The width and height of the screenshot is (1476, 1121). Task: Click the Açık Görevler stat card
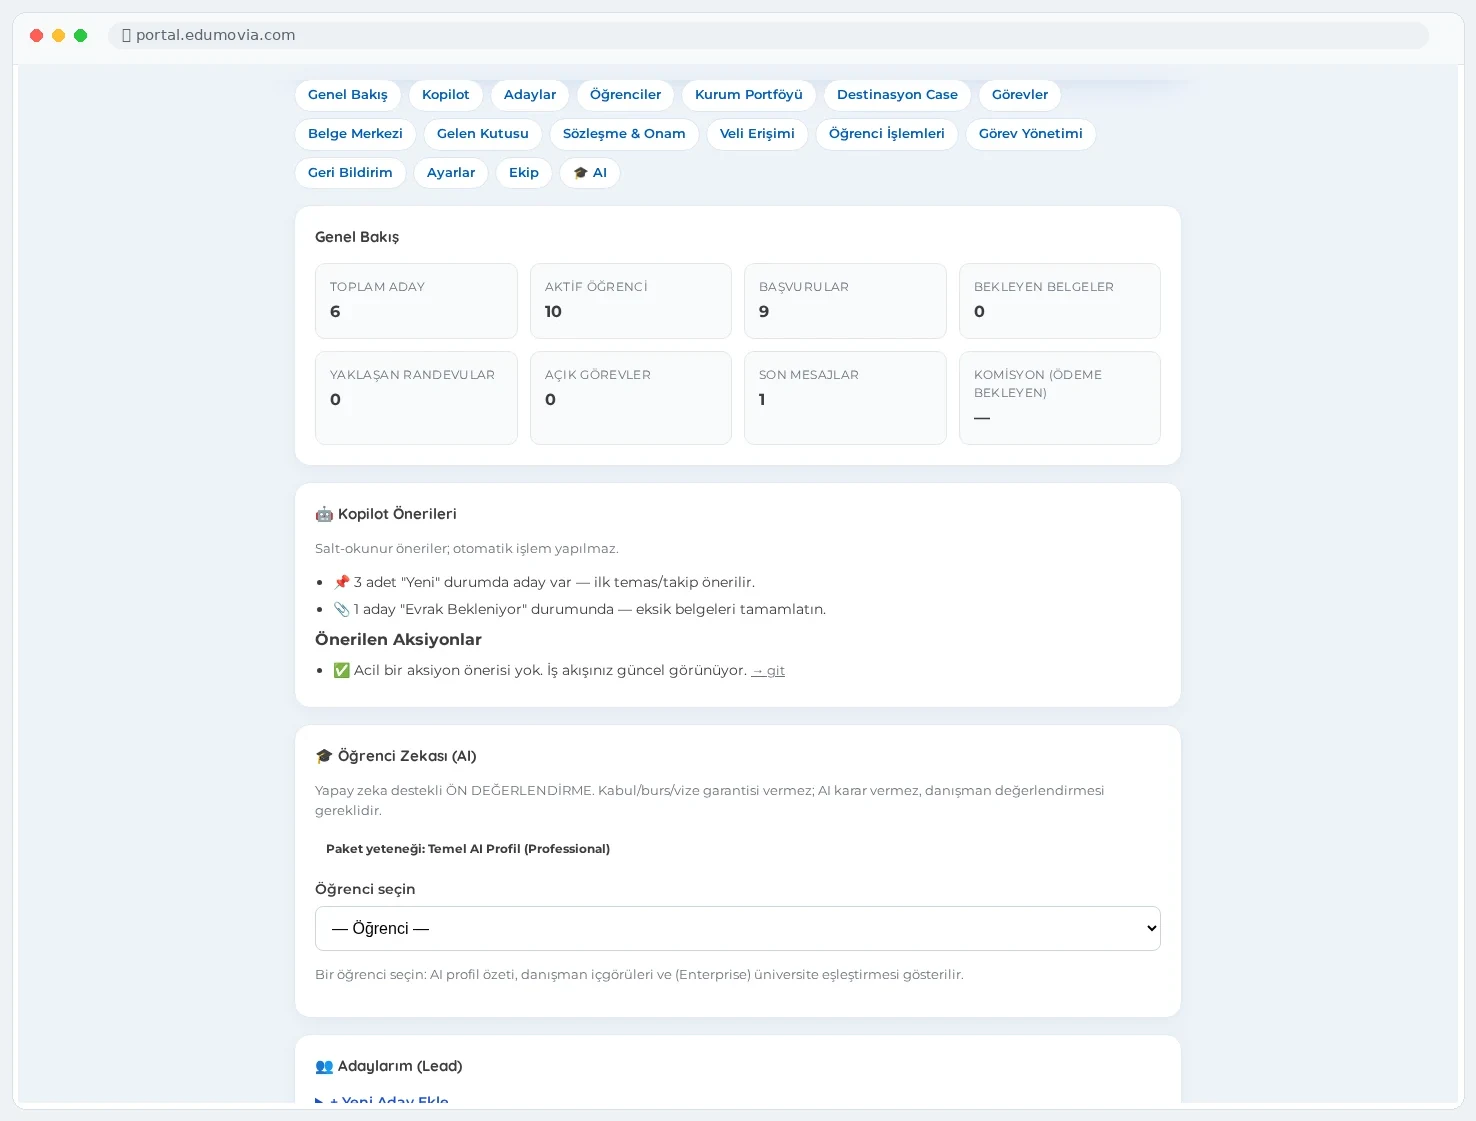(631, 398)
